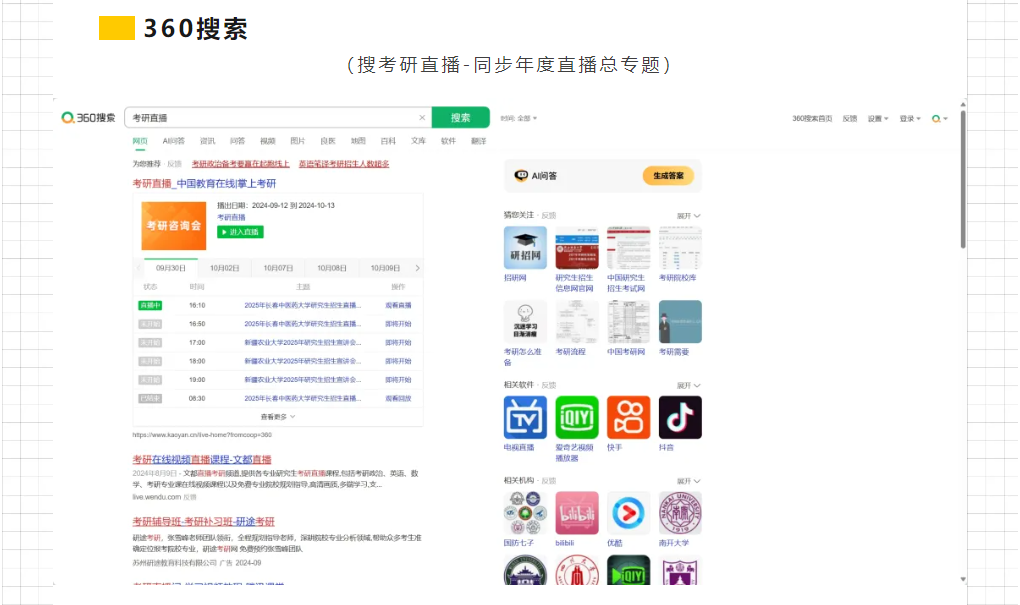1020x605 pixels.
Task: Open the 爱奇艺 iQIYI app icon
Action: coord(577,417)
